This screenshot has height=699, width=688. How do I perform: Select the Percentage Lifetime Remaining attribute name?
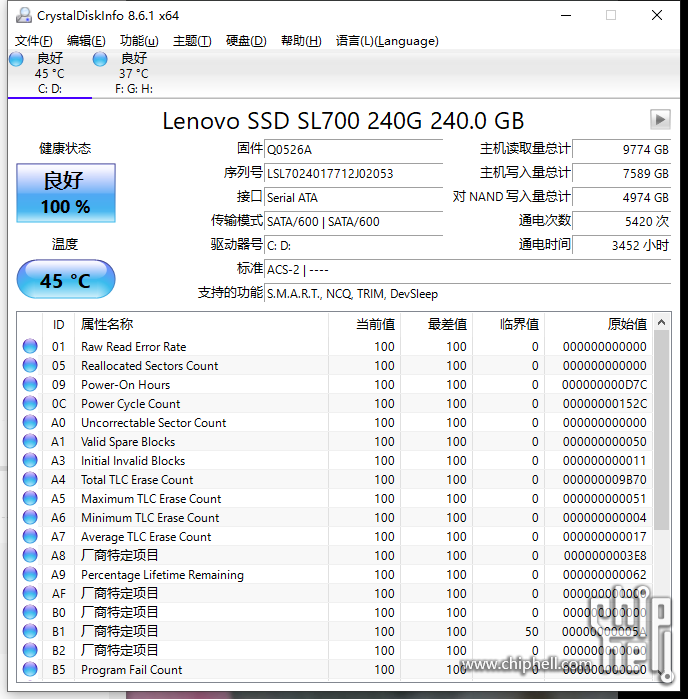pyautogui.click(x=162, y=575)
